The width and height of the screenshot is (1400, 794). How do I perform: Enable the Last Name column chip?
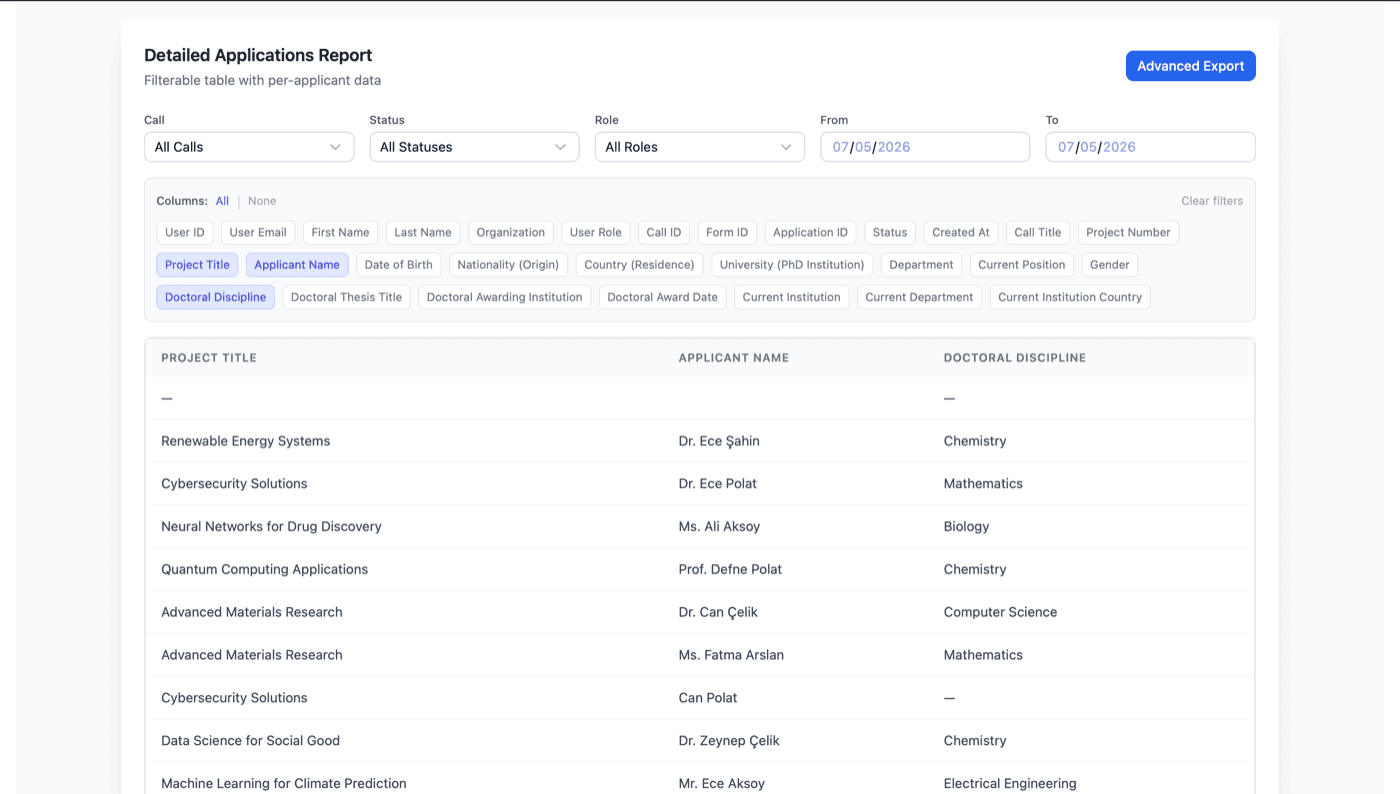[x=423, y=232]
